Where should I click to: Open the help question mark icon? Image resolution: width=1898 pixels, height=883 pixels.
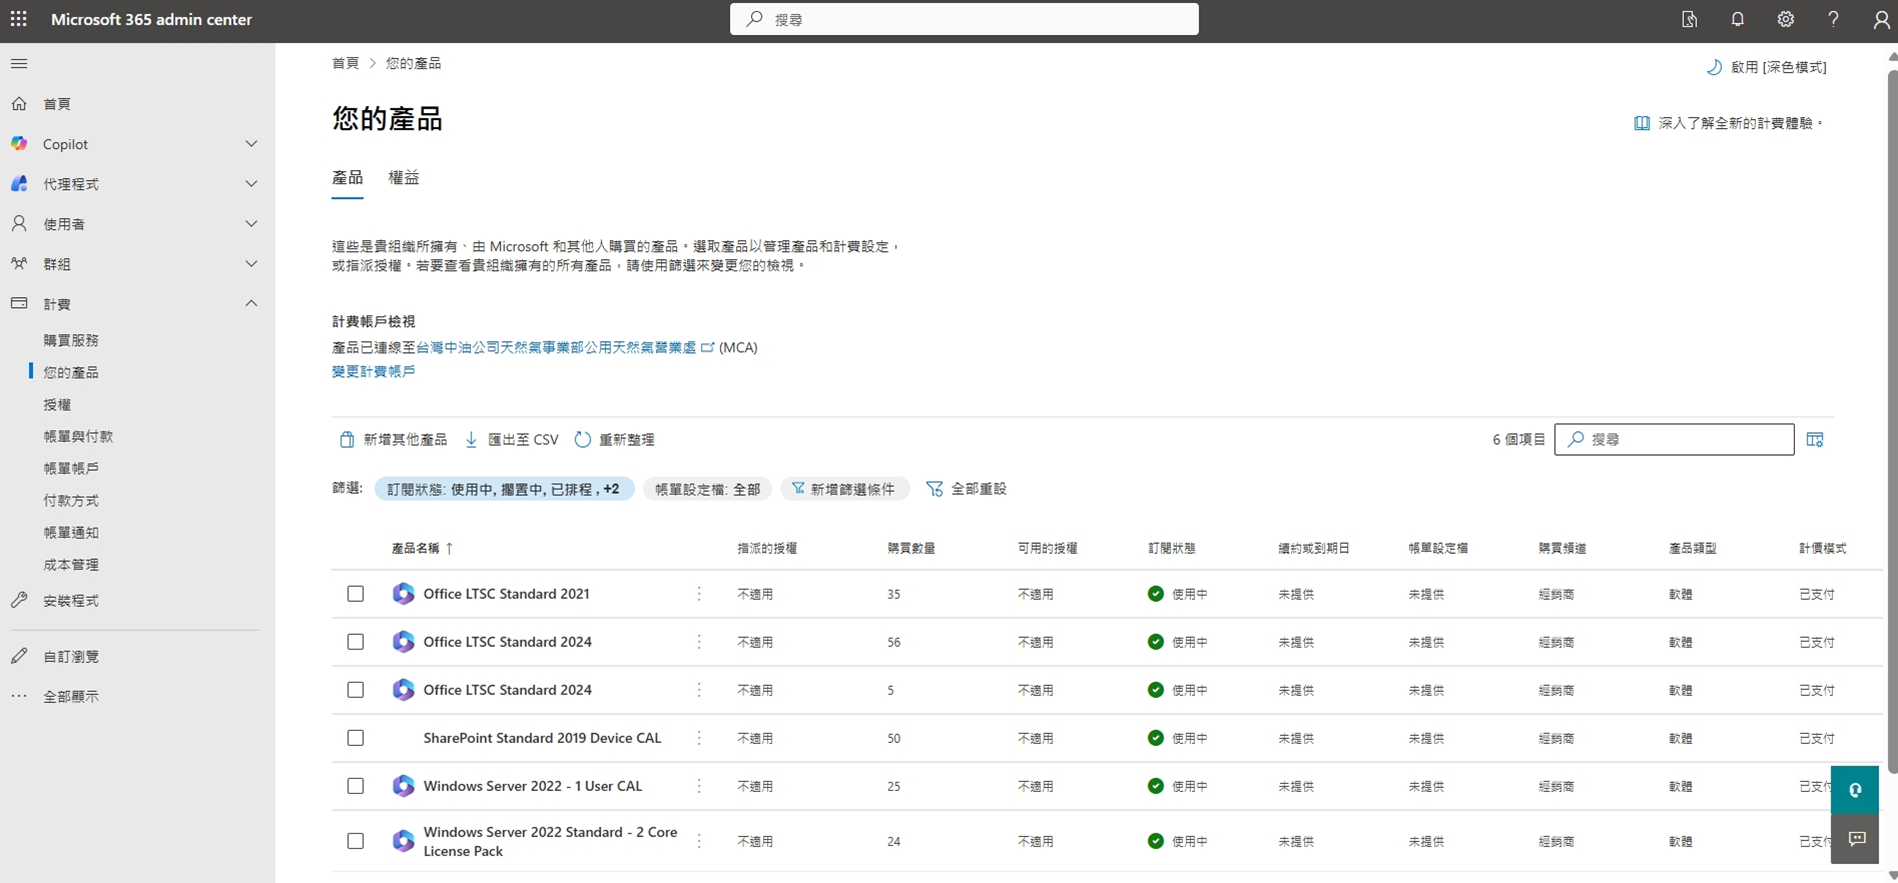tap(1833, 19)
